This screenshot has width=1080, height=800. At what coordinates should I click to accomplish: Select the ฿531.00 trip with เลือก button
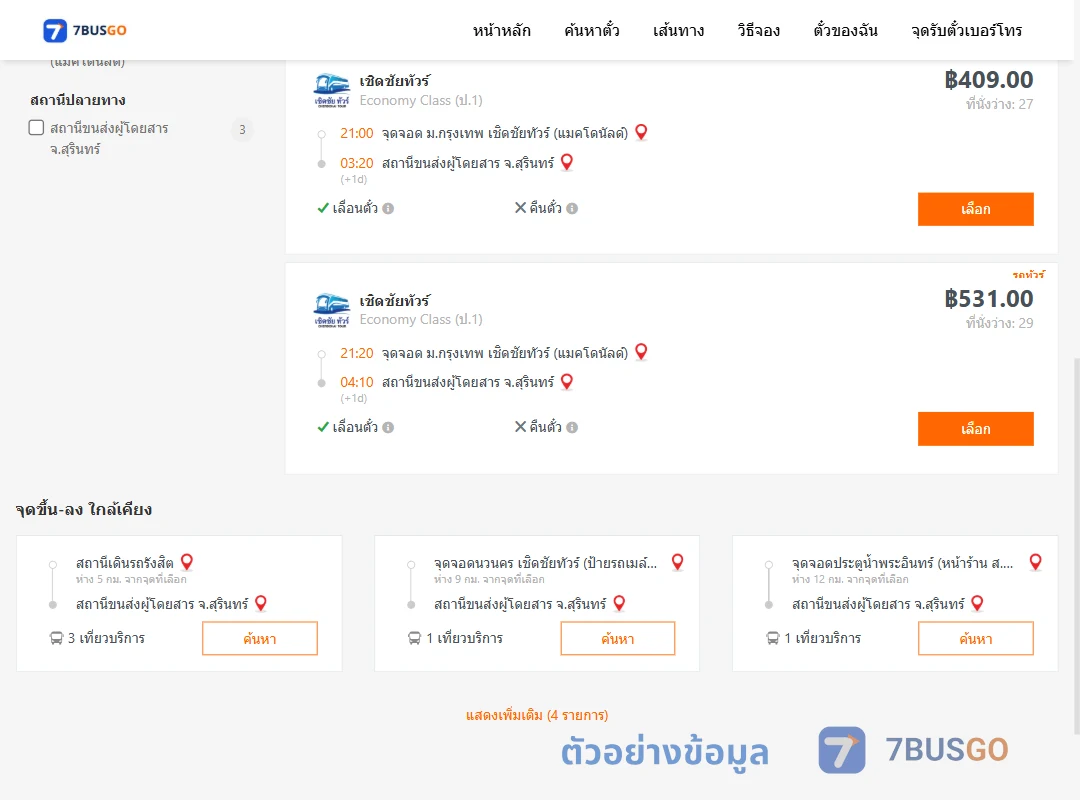(x=975, y=429)
